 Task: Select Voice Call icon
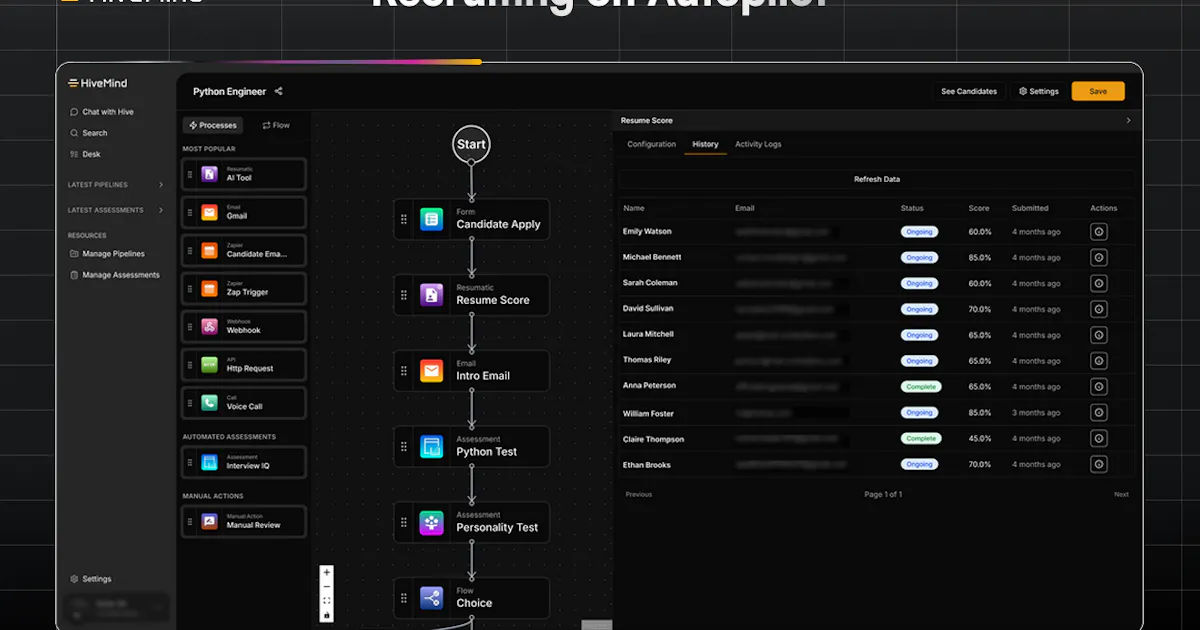[209, 402]
